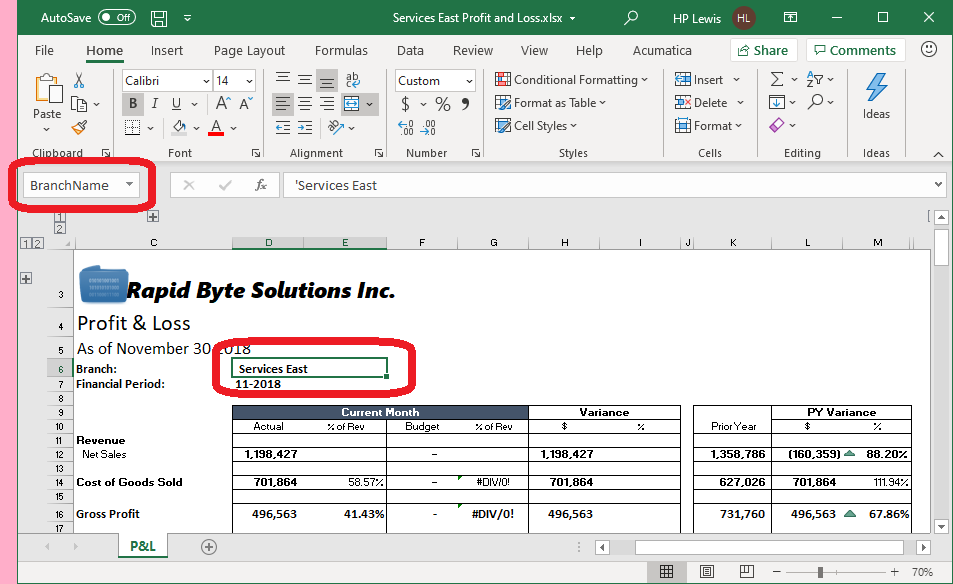The height and width of the screenshot is (584, 953).
Task: Click Align Right icon
Action: pos(327,104)
